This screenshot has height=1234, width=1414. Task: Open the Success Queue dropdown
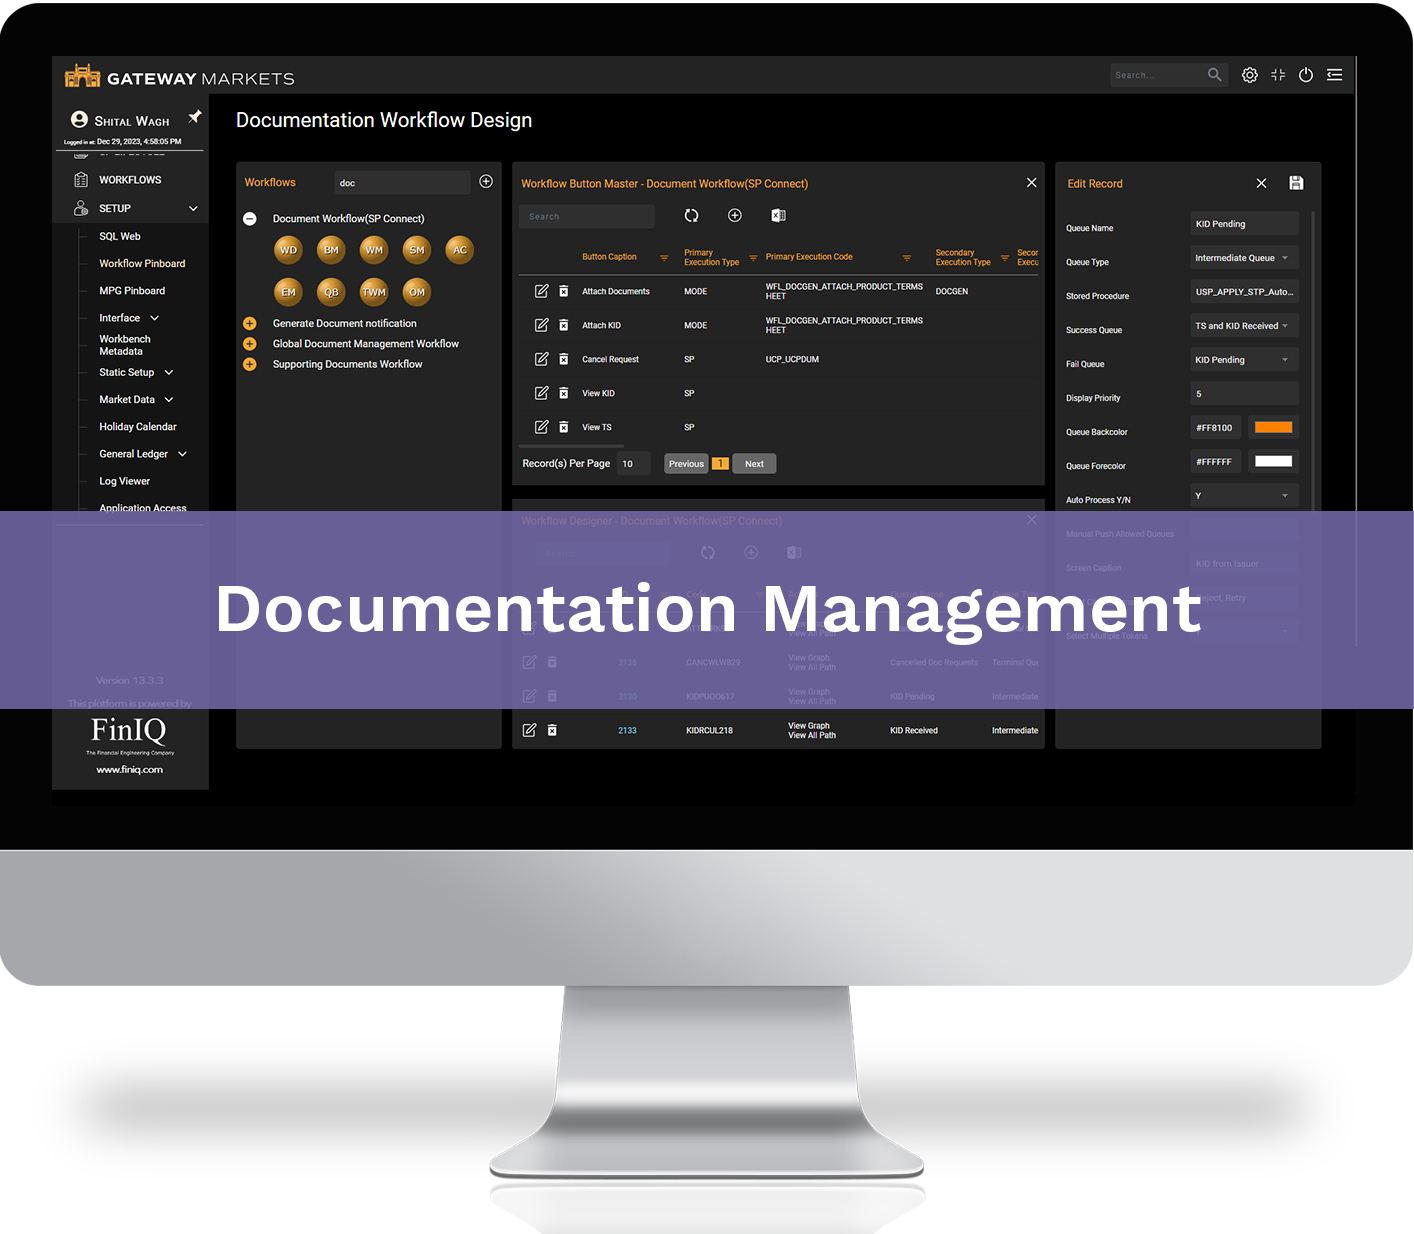pos(1244,326)
